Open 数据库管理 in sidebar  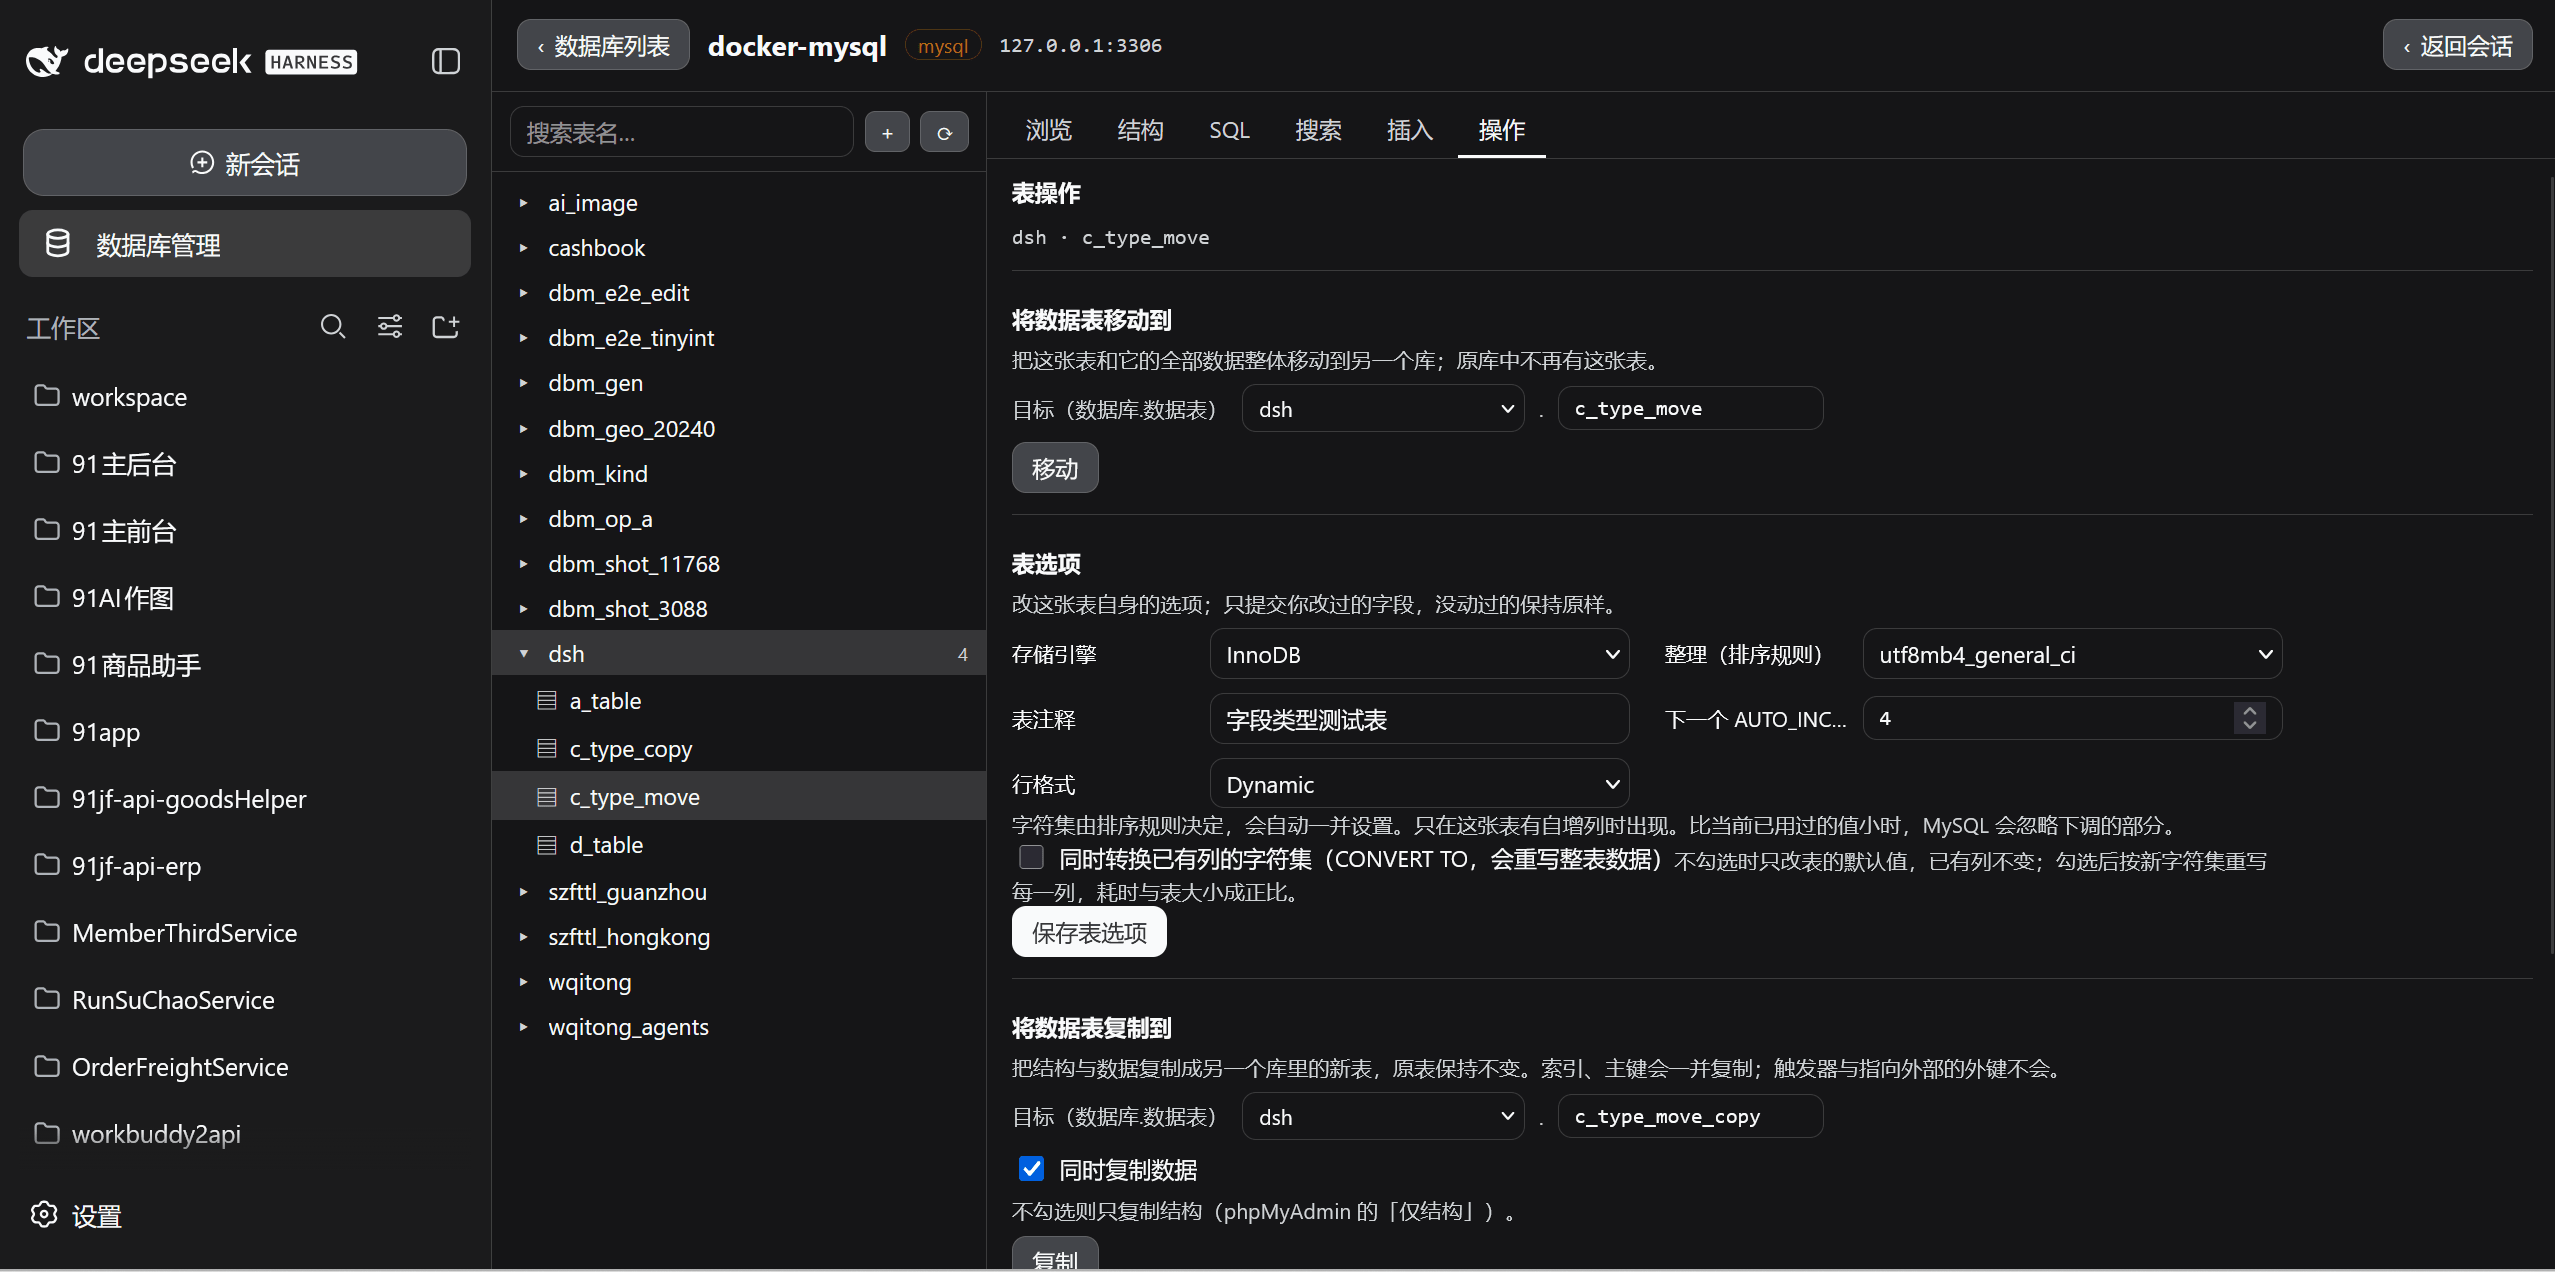(245, 244)
